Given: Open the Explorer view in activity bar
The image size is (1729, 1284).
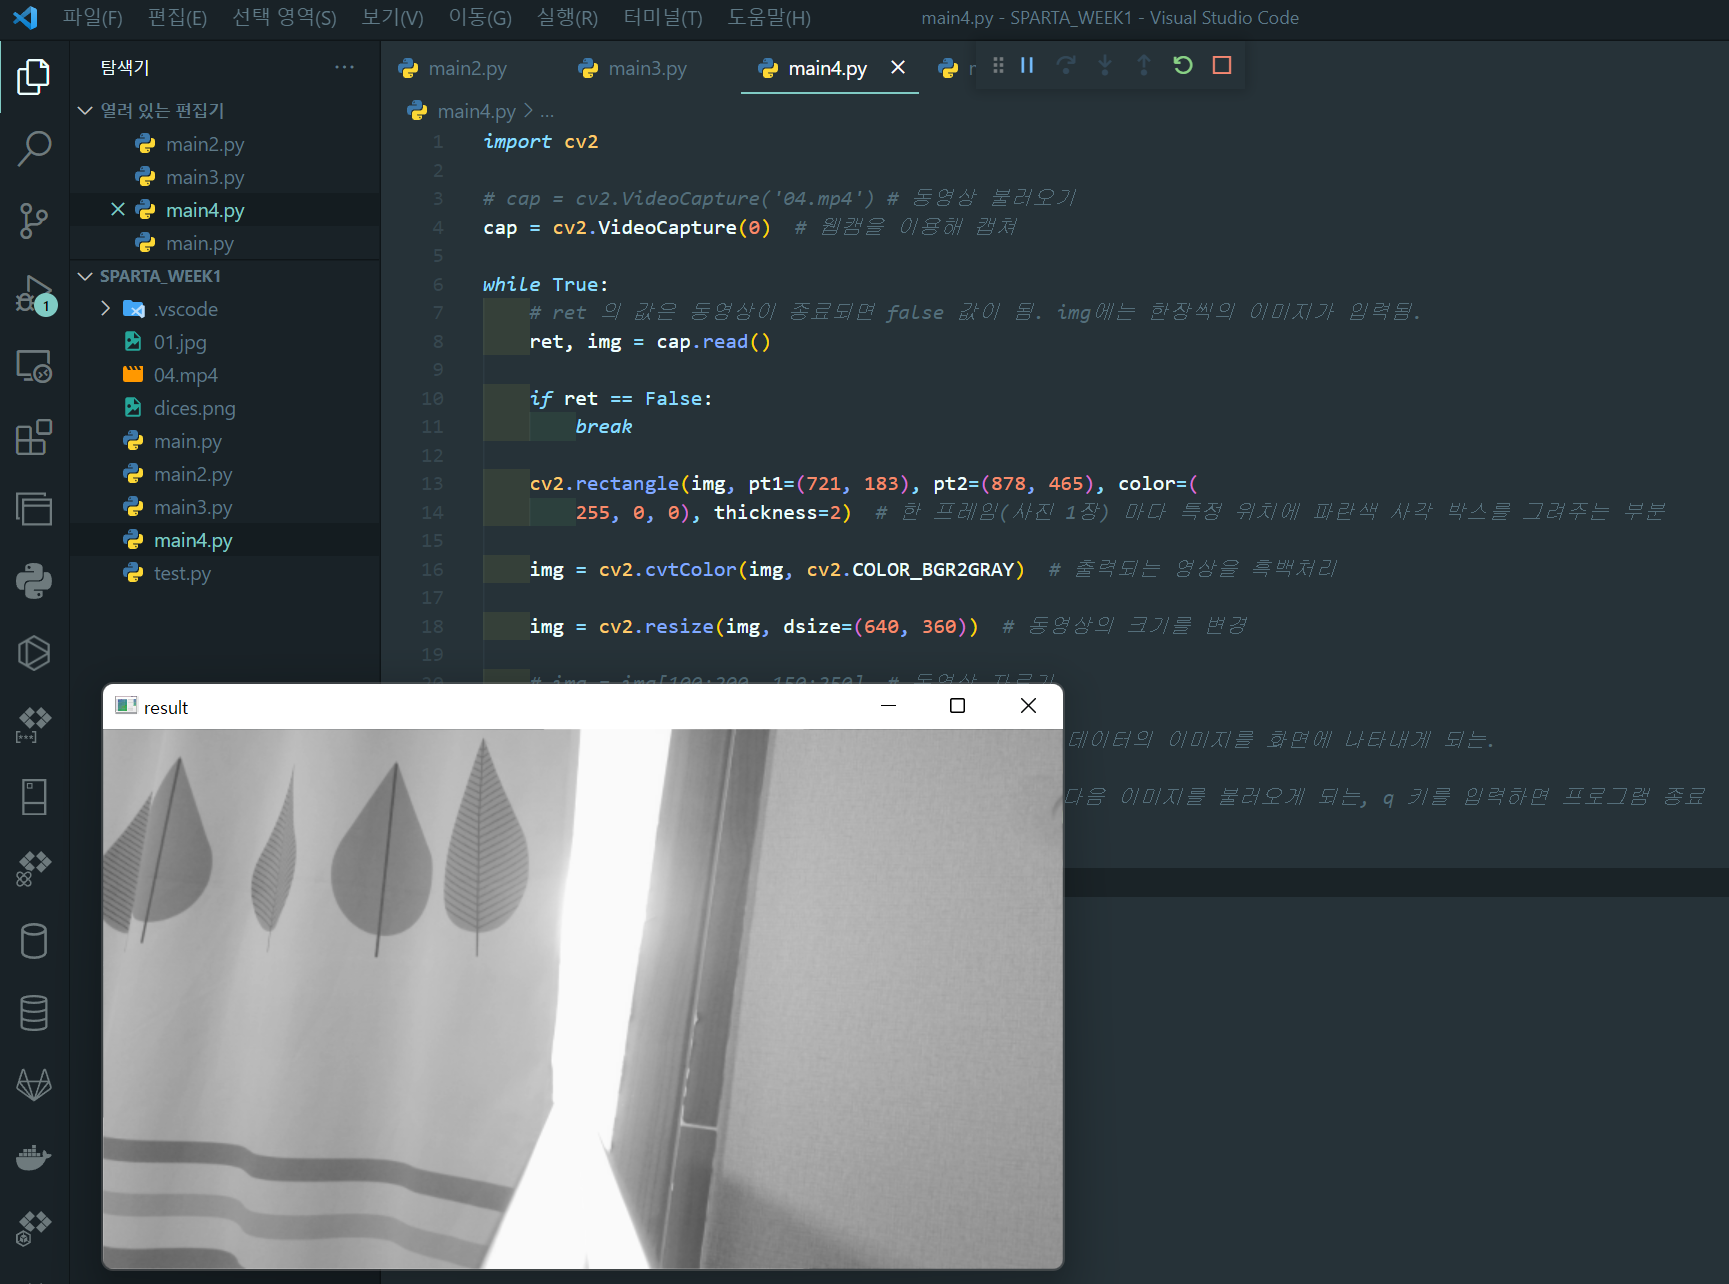Looking at the screenshot, I should coord(34,77).
